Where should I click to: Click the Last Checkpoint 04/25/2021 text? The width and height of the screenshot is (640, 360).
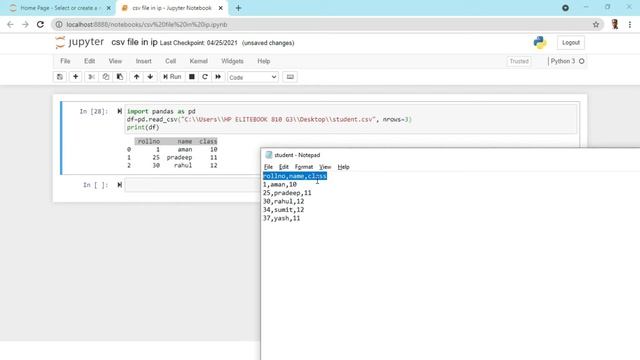pos(198,43)
